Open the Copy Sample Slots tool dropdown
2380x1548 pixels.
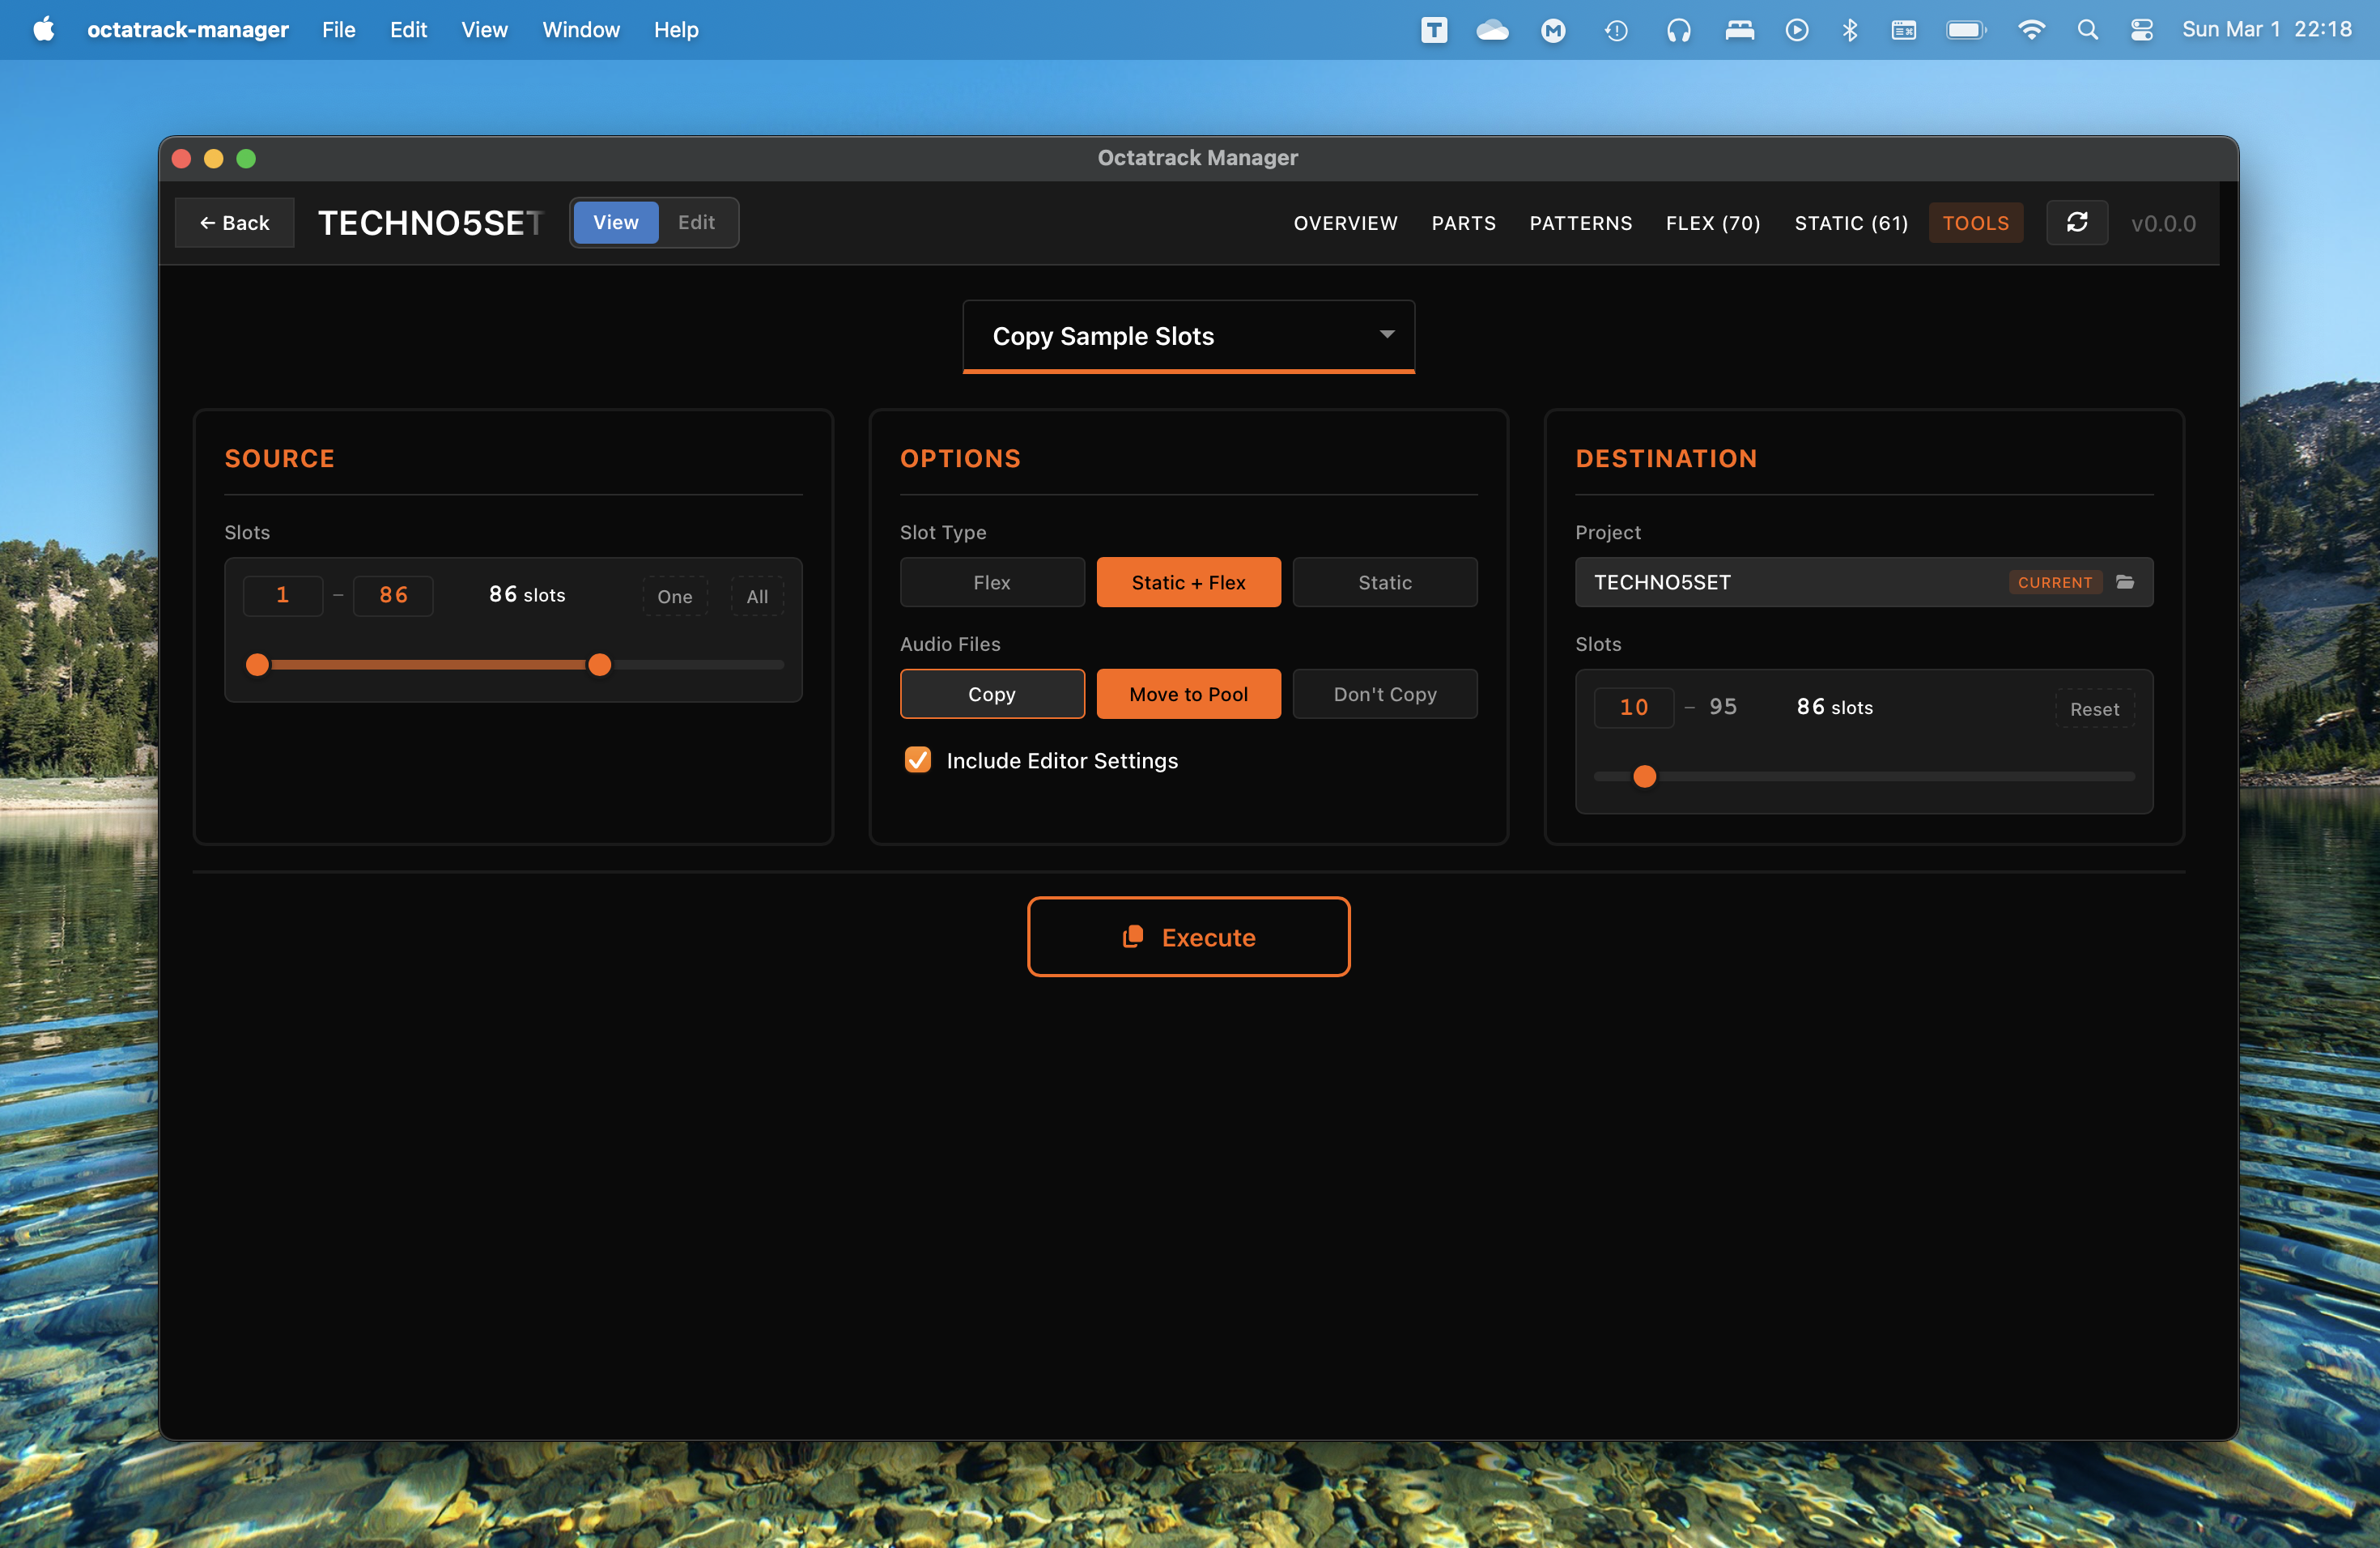tap(1187, 336)
